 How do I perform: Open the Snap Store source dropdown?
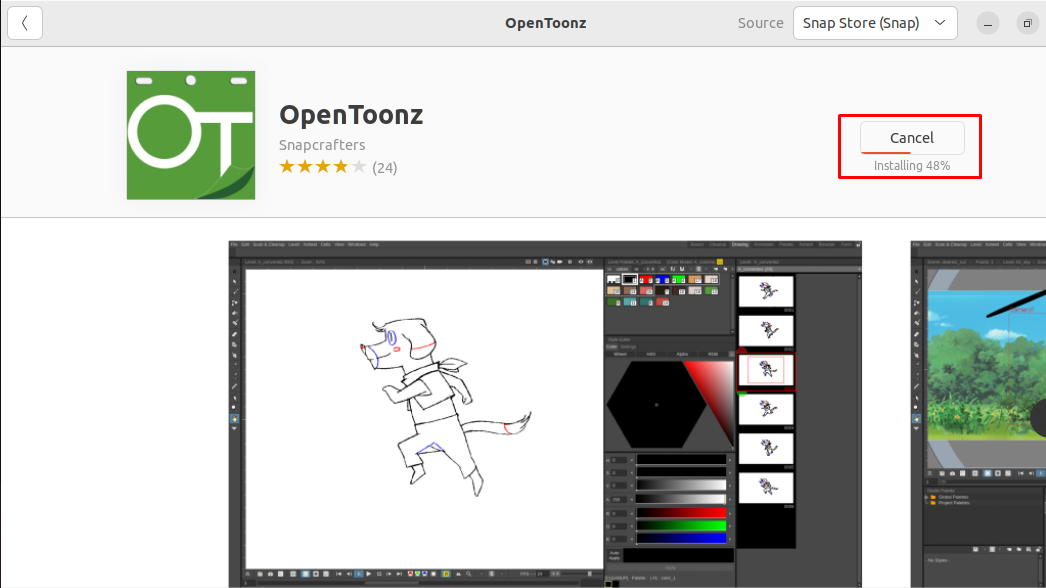874,22
